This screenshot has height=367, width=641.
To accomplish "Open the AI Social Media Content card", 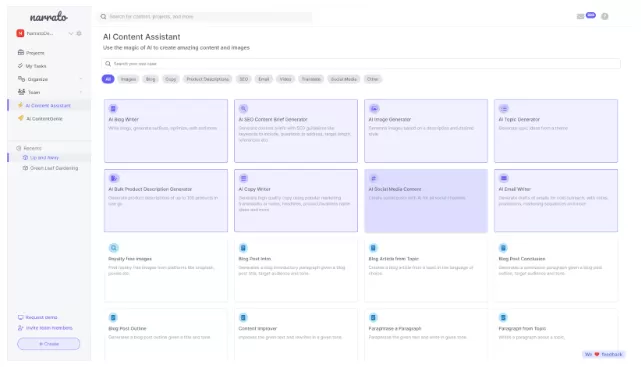I will point(426,201).
